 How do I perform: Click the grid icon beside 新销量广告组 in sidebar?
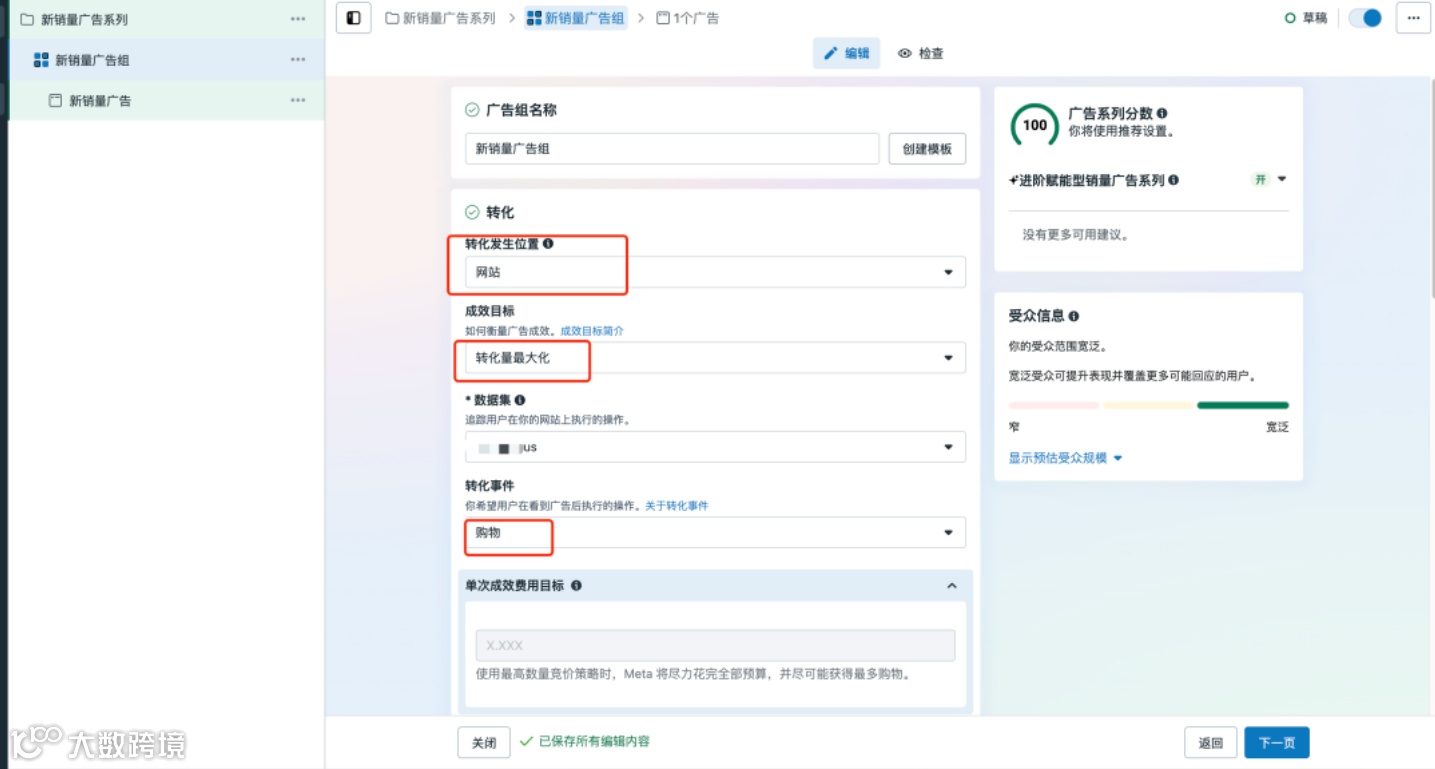pyautogui.click(x=41, y=60)
